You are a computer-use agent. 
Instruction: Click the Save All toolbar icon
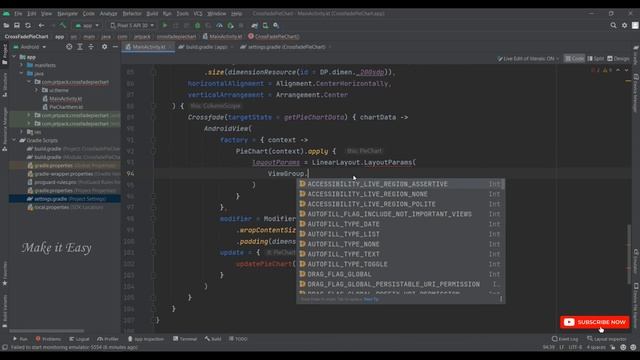coord(17,25)
